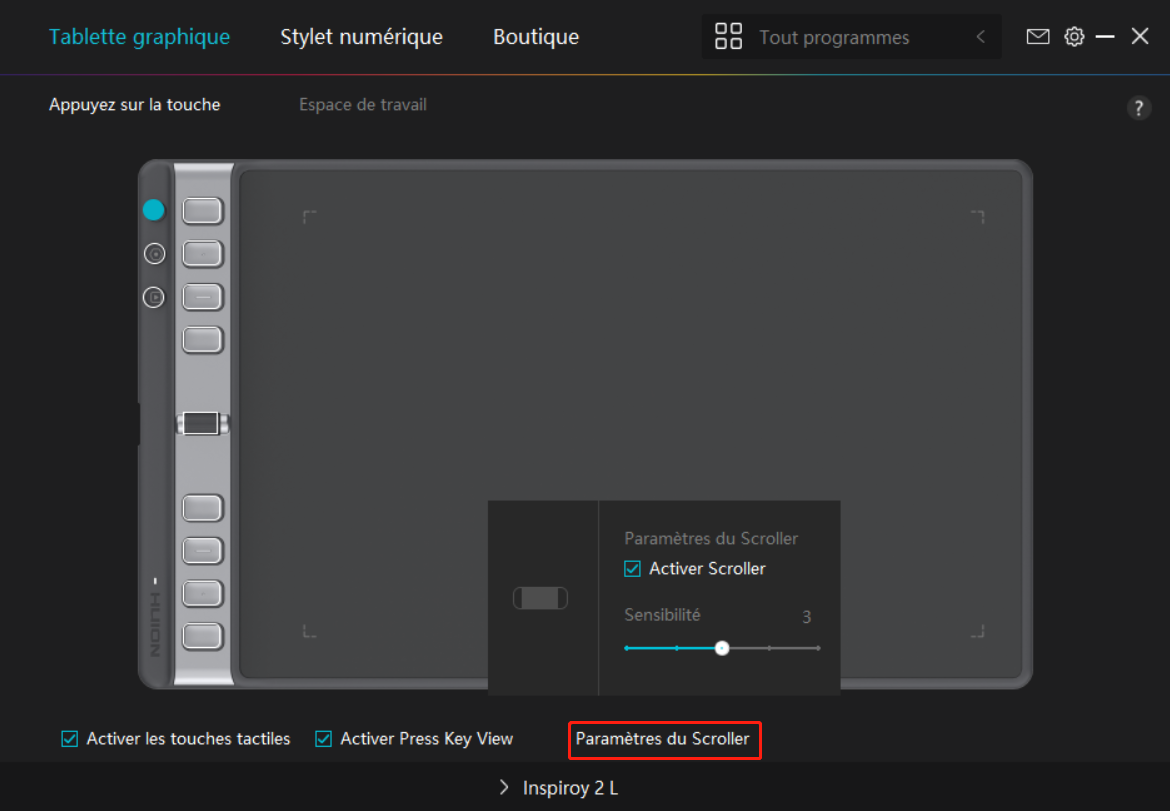
Task: Uncheck Activer Scroller checkbox
Action: 633,569
